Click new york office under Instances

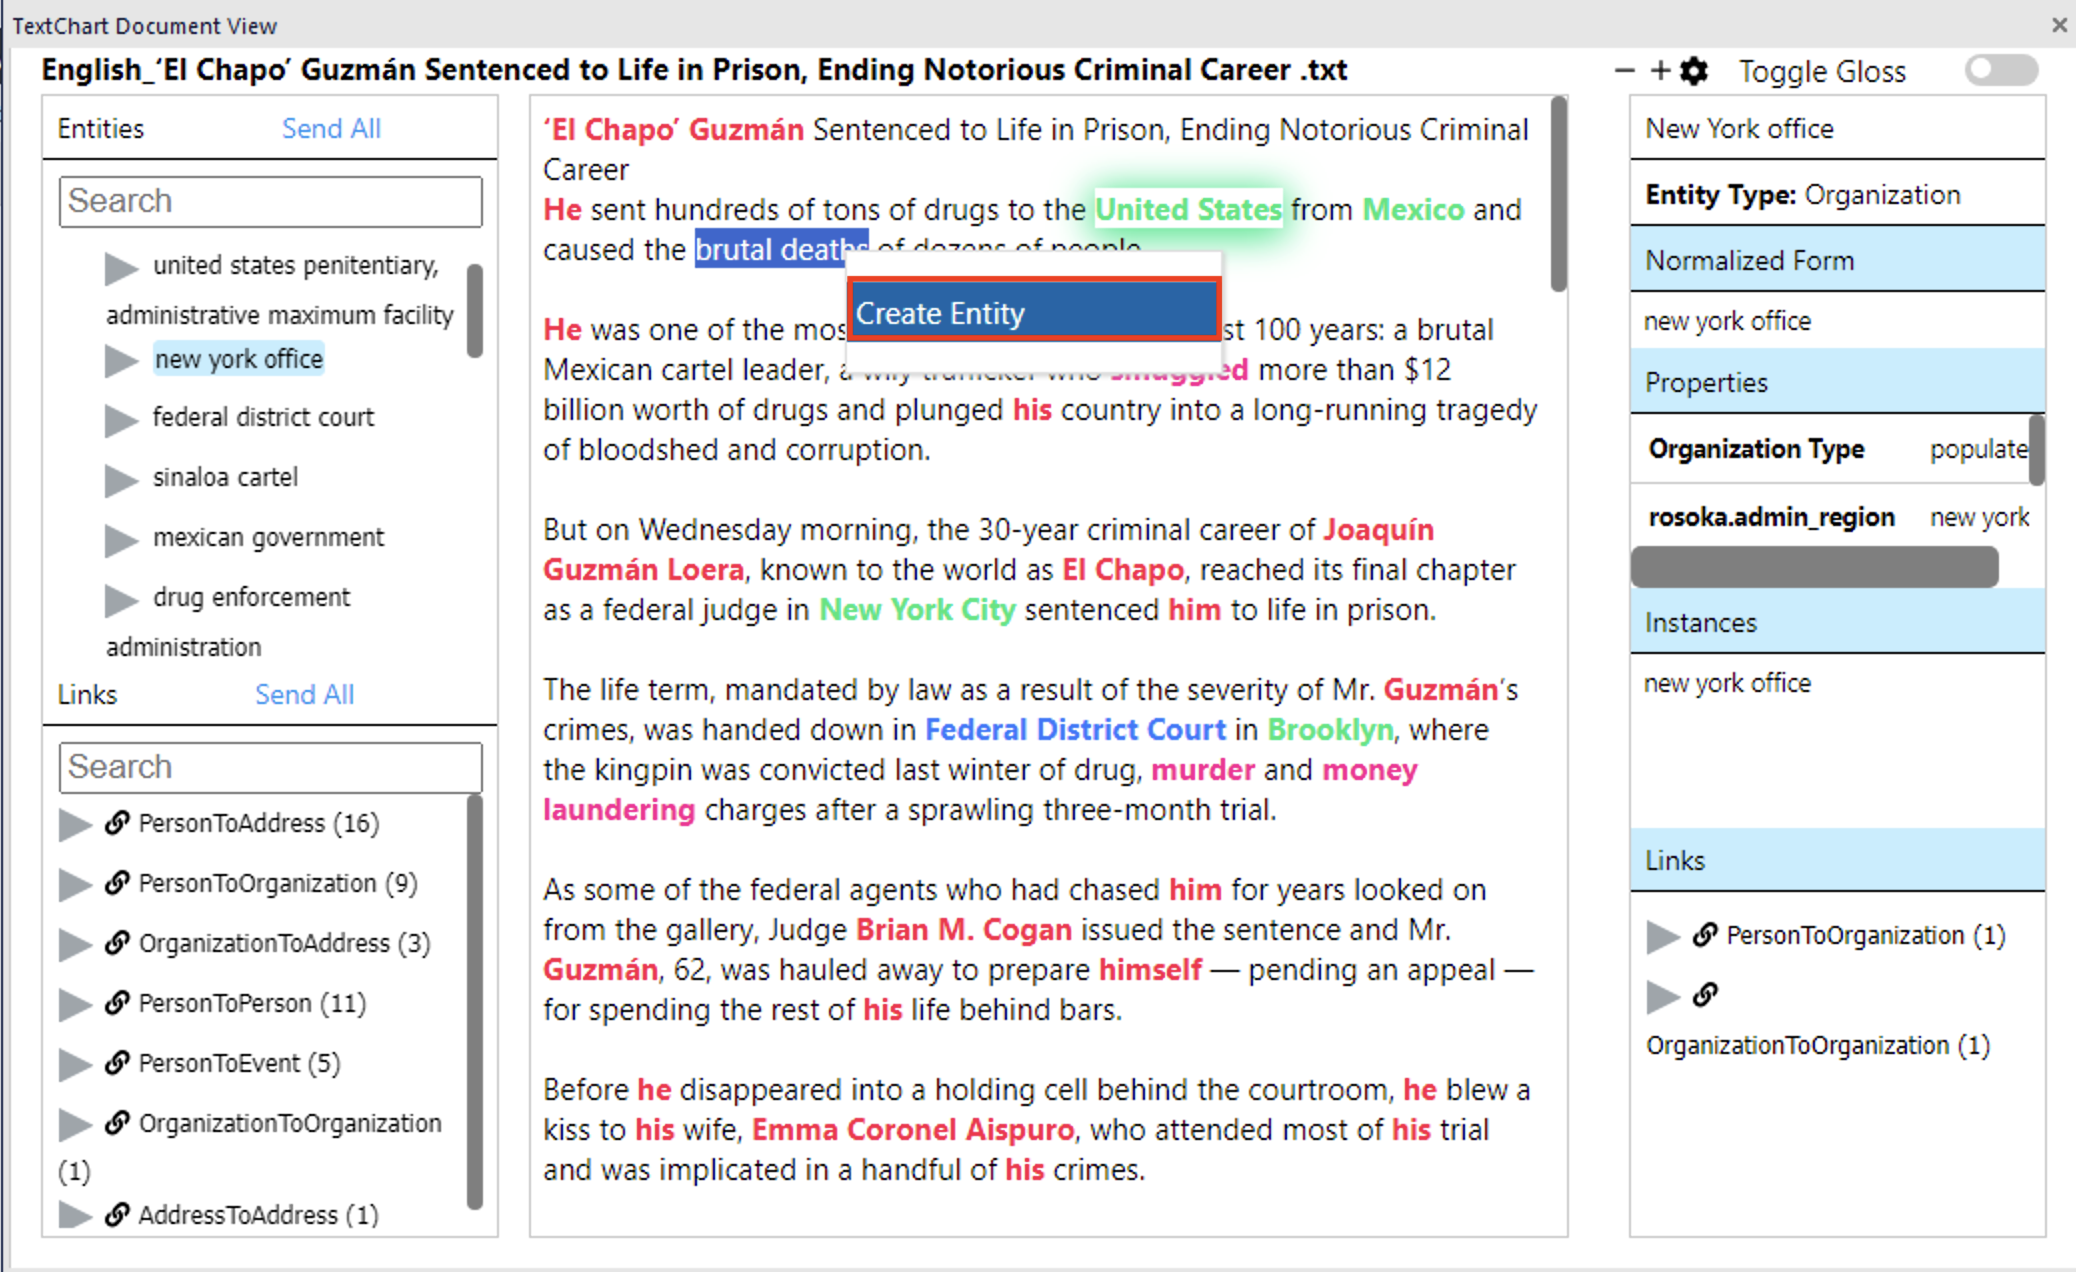pyautogui.click(x=1727, y=683)
